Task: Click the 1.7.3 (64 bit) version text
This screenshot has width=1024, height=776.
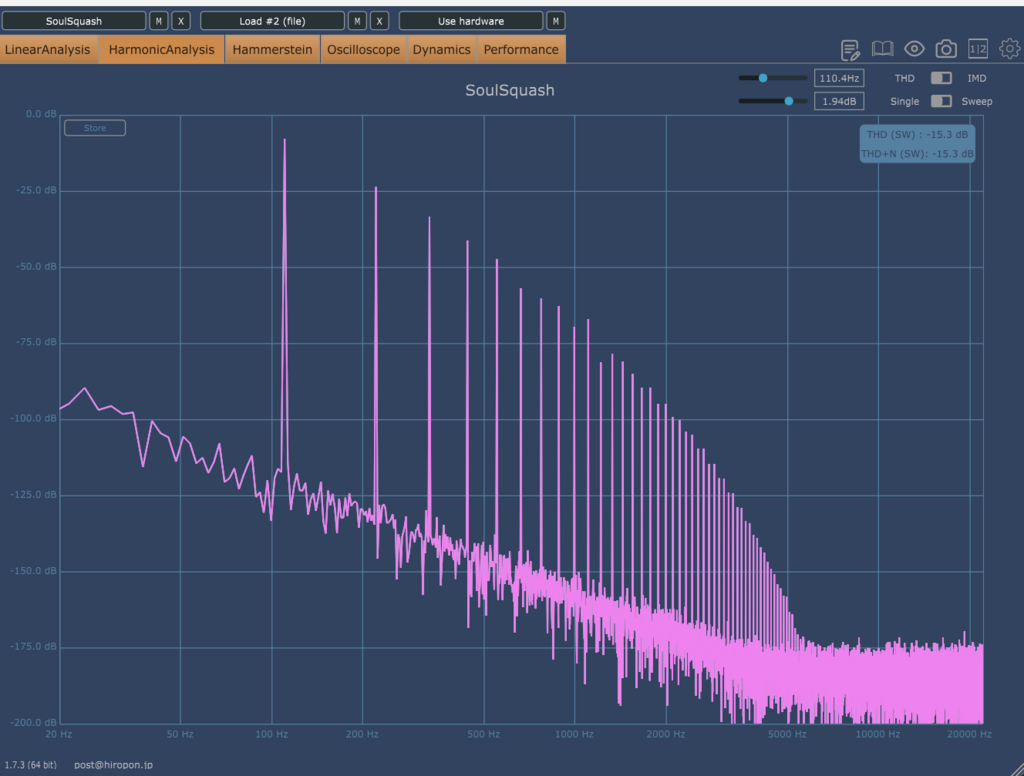Action: pyautogui.click(x=31, y=764)
